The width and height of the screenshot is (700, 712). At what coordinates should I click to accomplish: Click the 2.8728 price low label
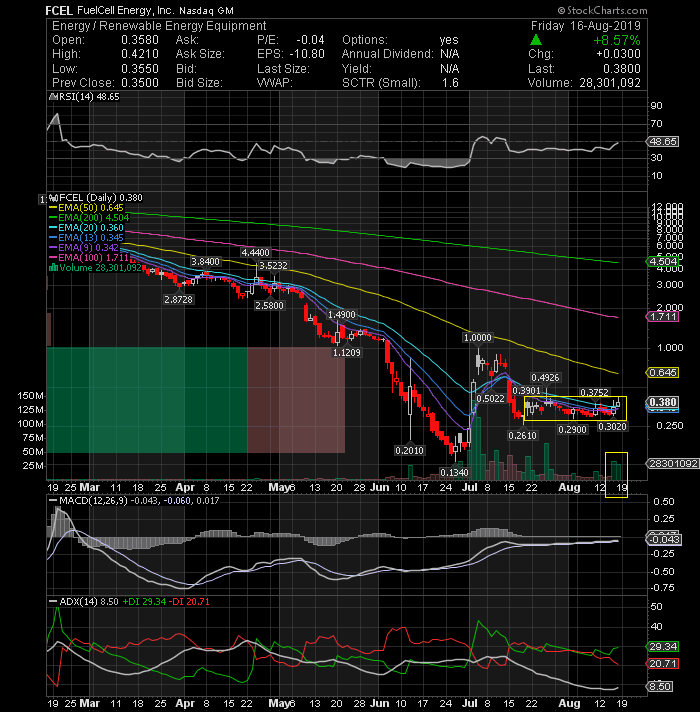(x=178, y=300)
